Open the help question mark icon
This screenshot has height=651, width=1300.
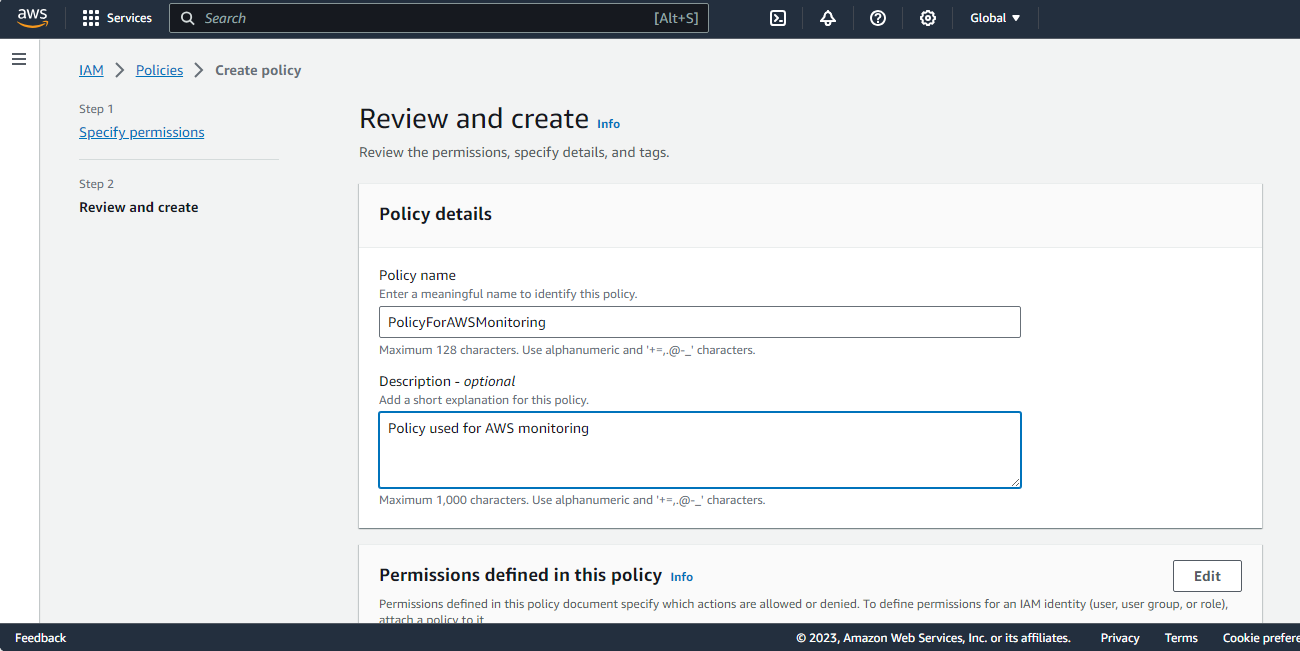coord(878,18)
